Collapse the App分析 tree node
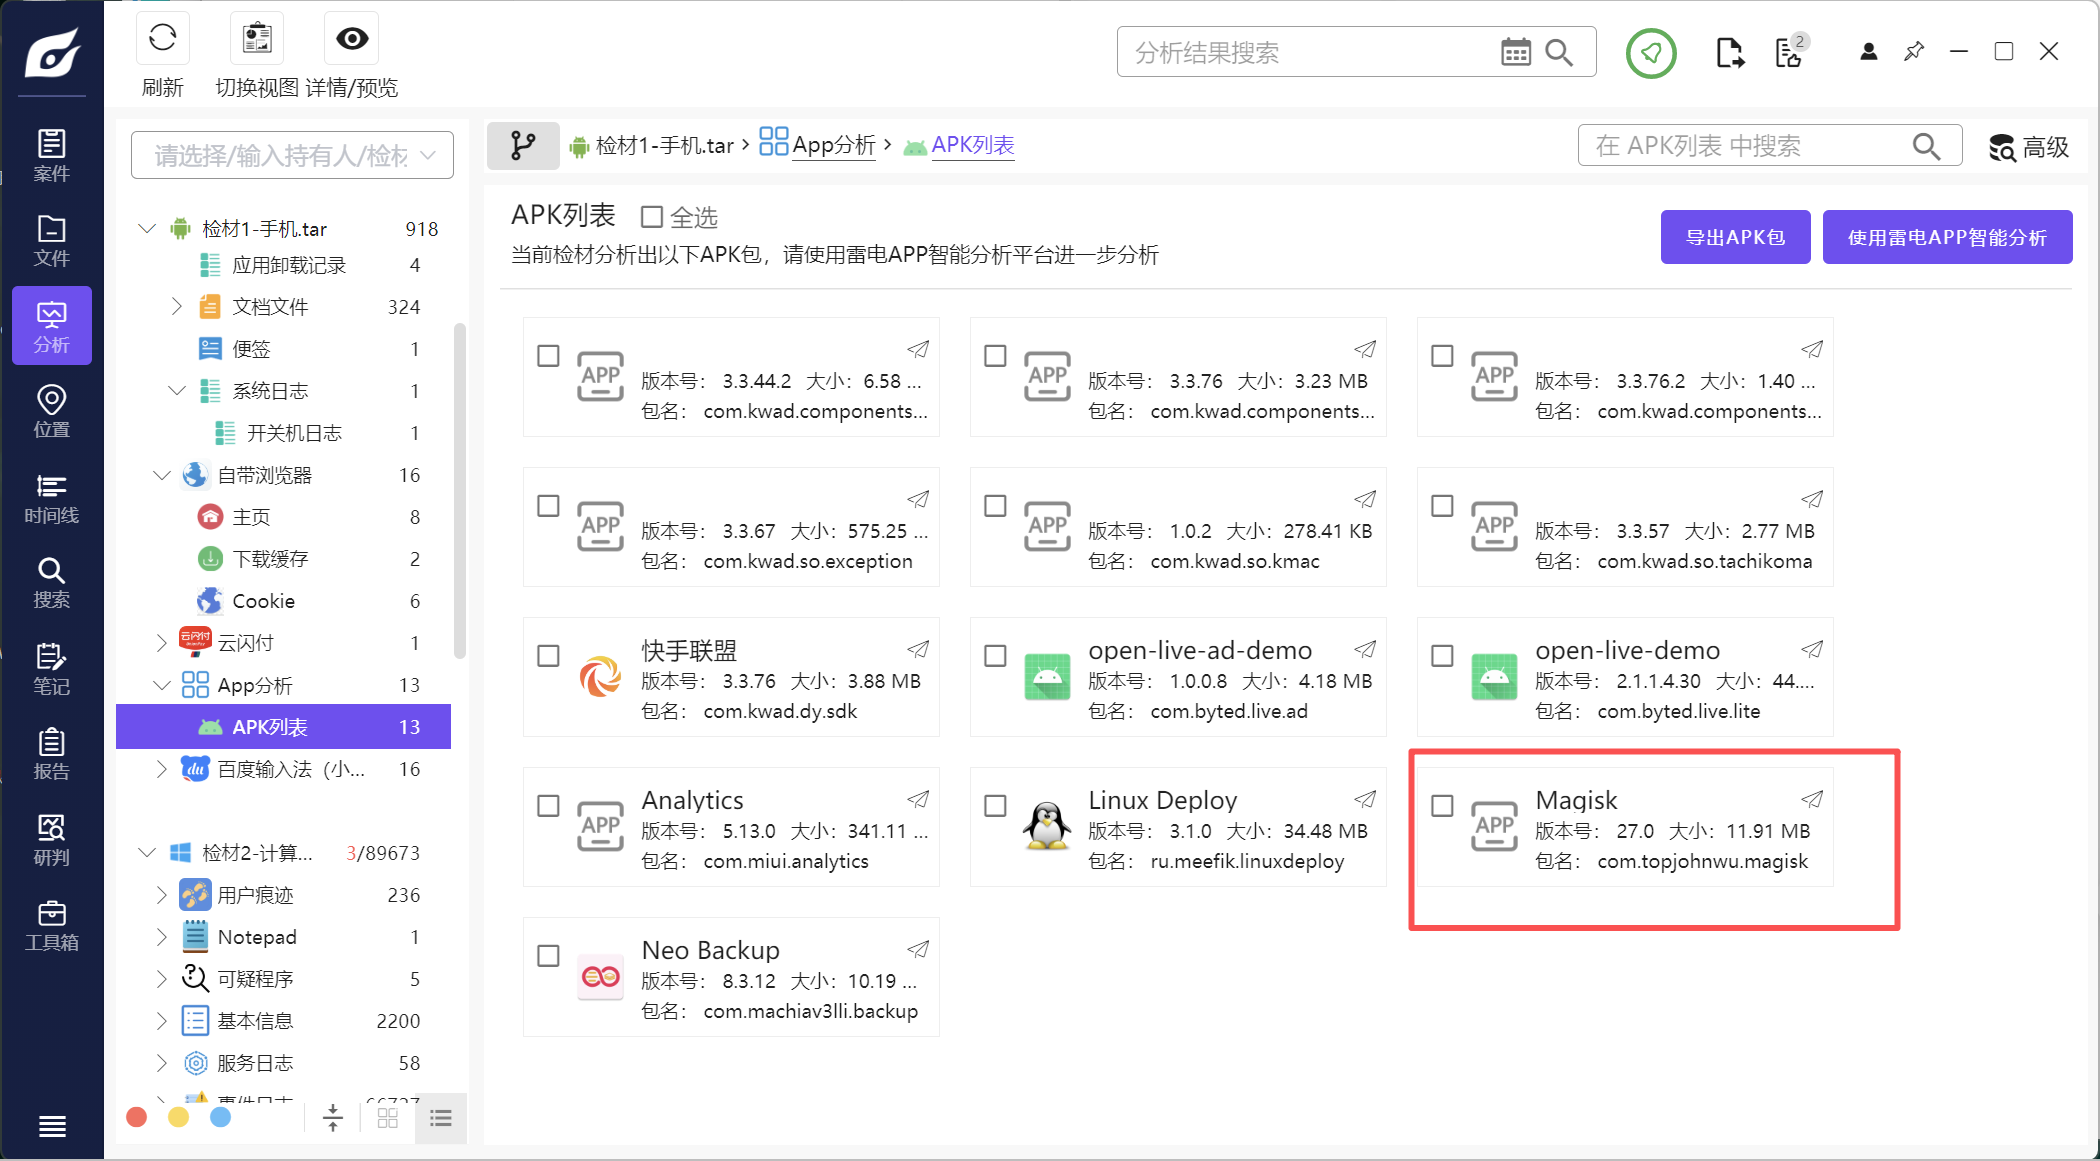 (162, 685)
